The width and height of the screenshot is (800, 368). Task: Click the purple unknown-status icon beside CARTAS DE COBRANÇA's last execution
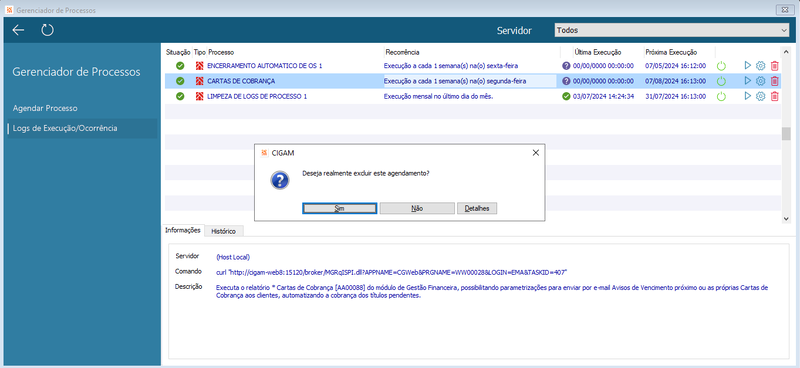click(x=566, y=81)
